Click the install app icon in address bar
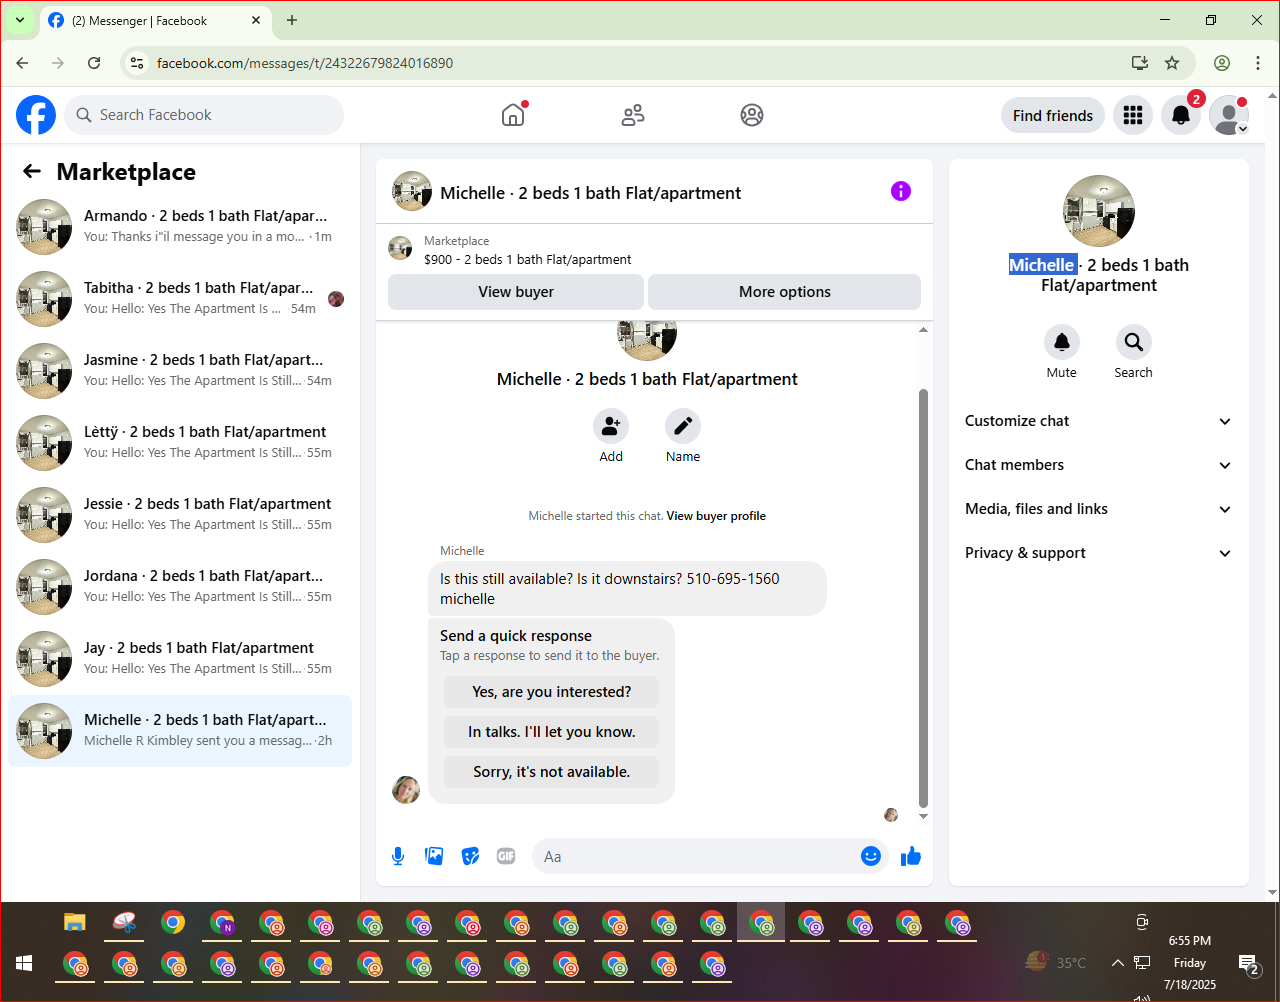Viewport: 1280px width, 1002px height. coord(1139,63)
